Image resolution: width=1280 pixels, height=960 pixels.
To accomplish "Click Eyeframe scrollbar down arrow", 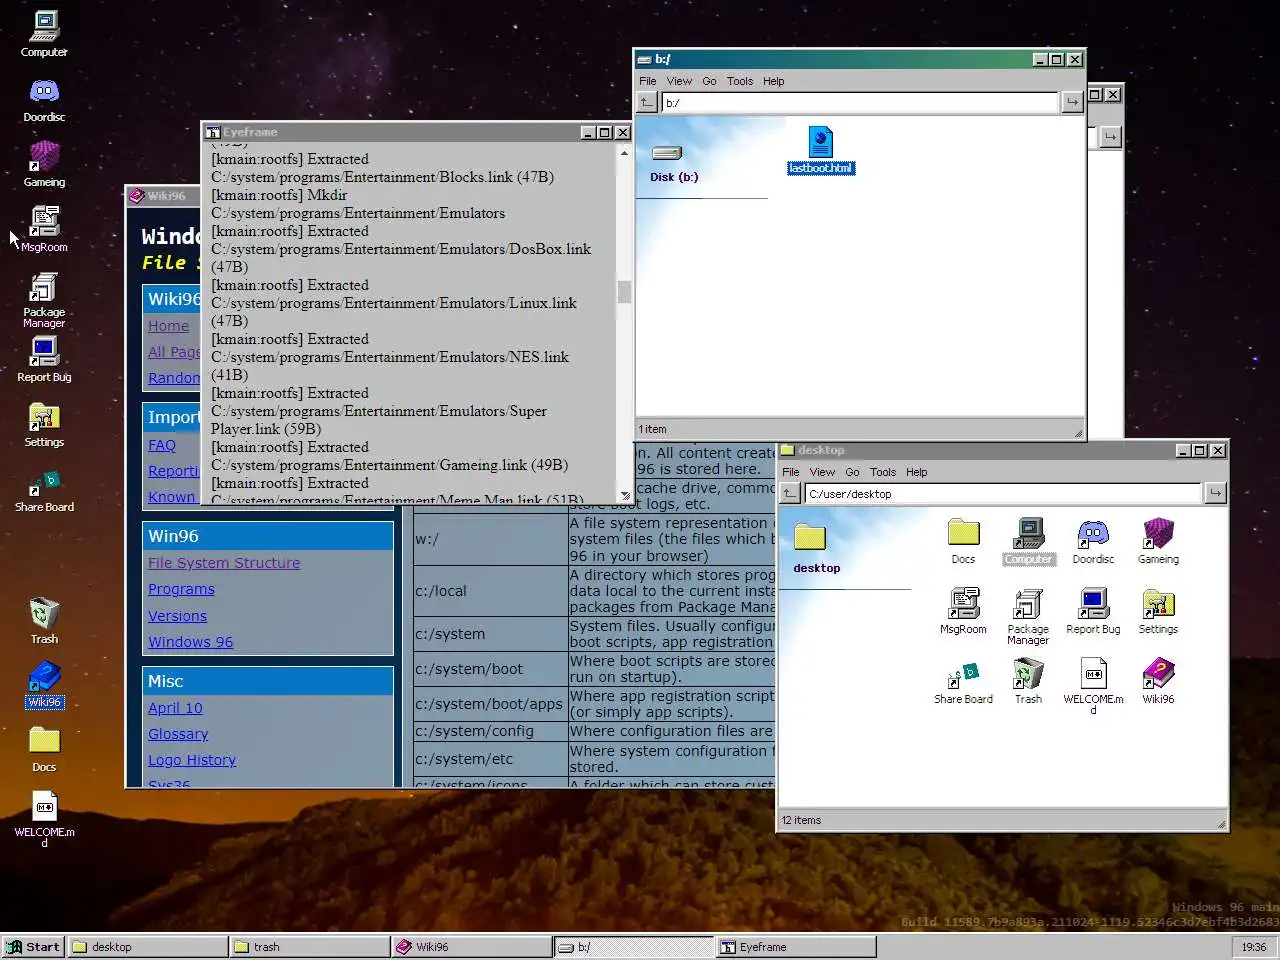I will [x=625, y=495].
